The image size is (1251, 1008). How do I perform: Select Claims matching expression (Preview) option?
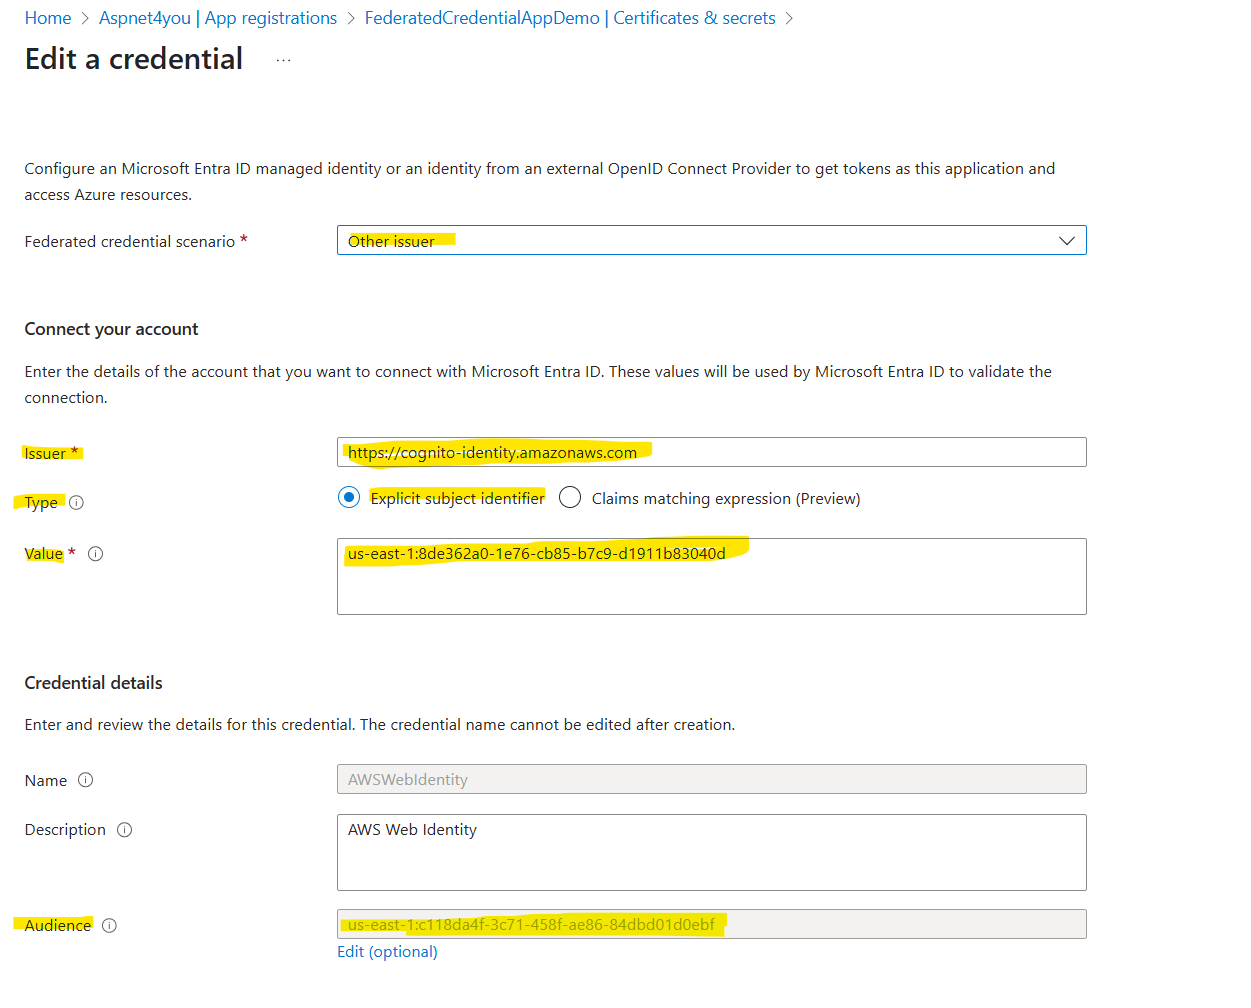click(570, 497)
